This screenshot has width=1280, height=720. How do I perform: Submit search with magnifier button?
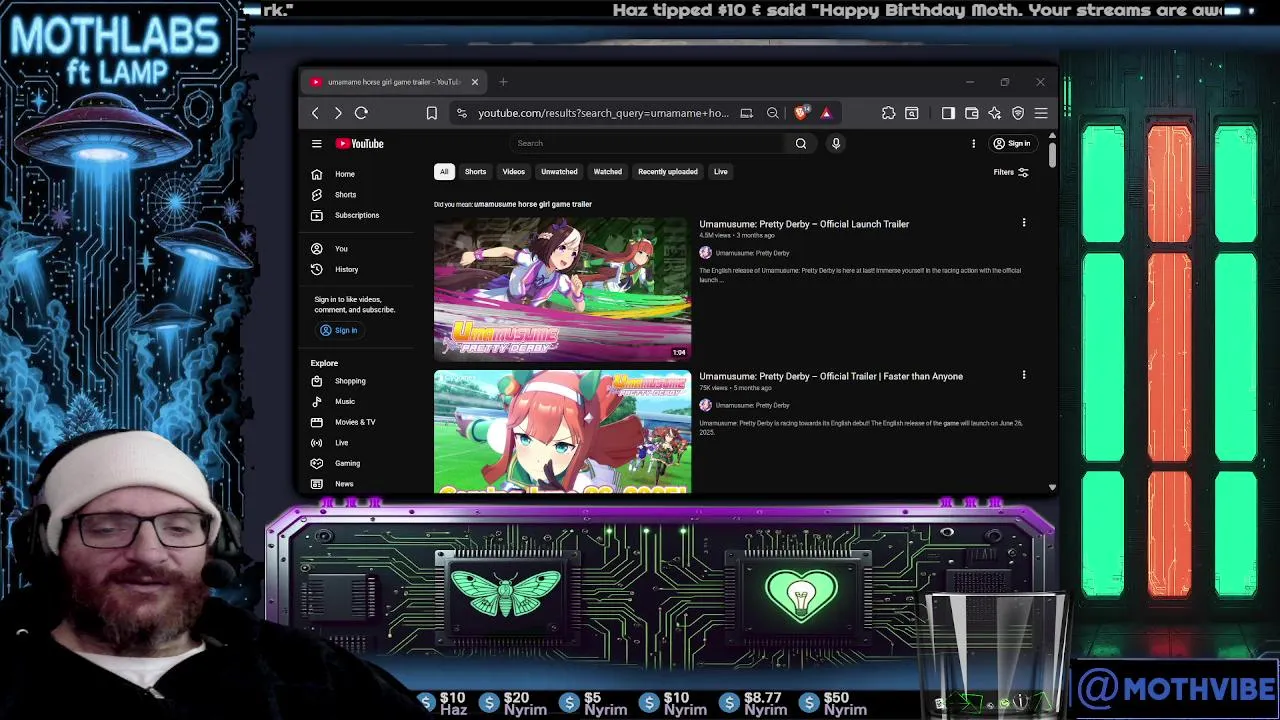click(801, 144)
